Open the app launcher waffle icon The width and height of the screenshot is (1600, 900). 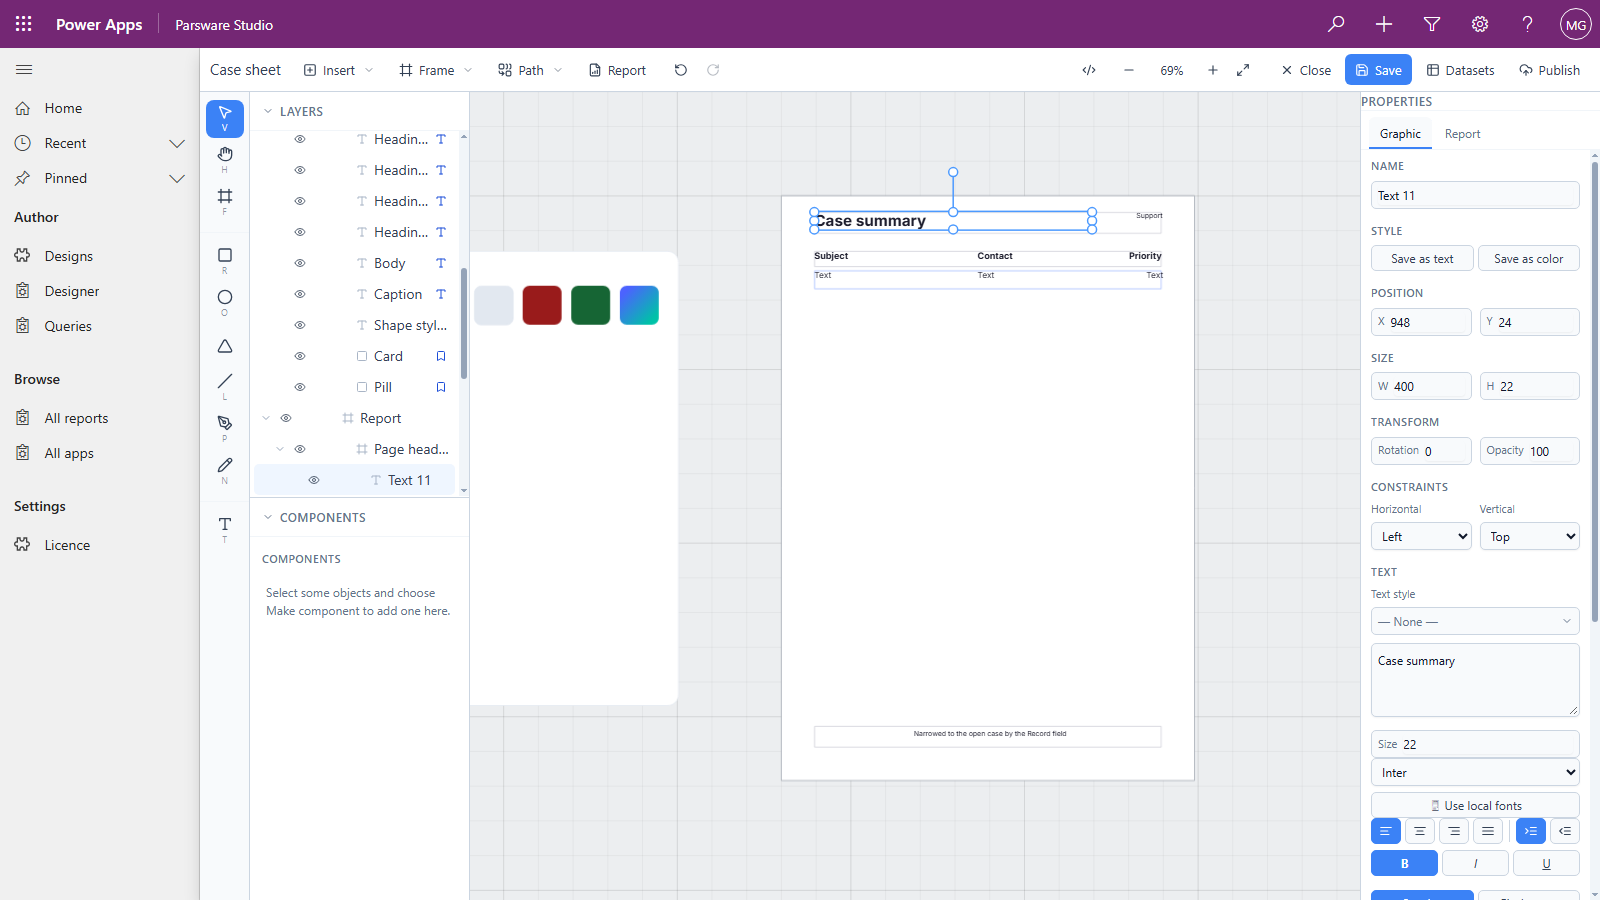click(24, 24)
